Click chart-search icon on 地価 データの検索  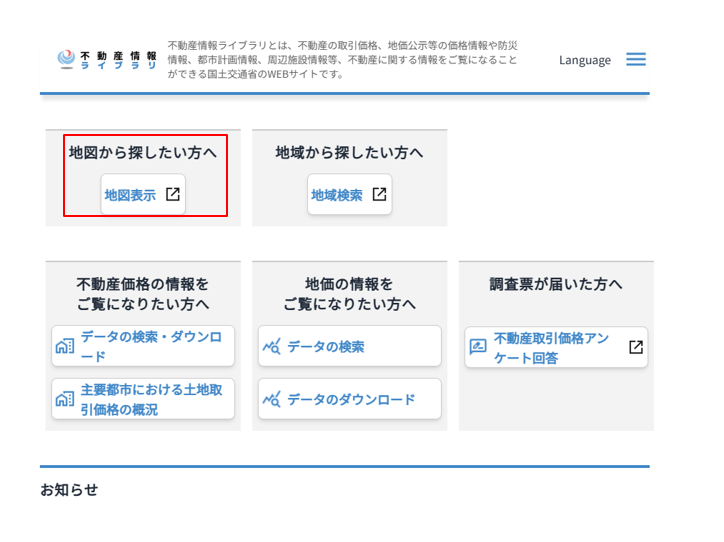point(272,347)
